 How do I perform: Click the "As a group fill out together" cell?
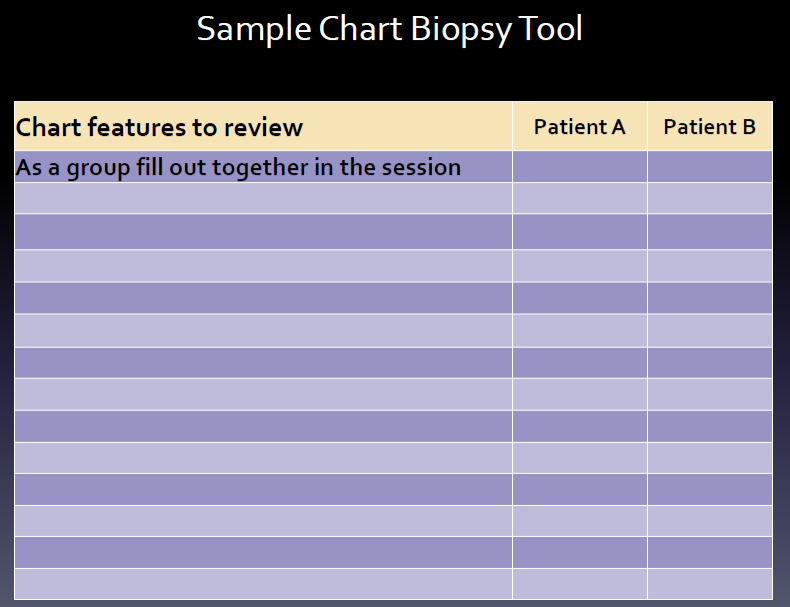[264, 167]
